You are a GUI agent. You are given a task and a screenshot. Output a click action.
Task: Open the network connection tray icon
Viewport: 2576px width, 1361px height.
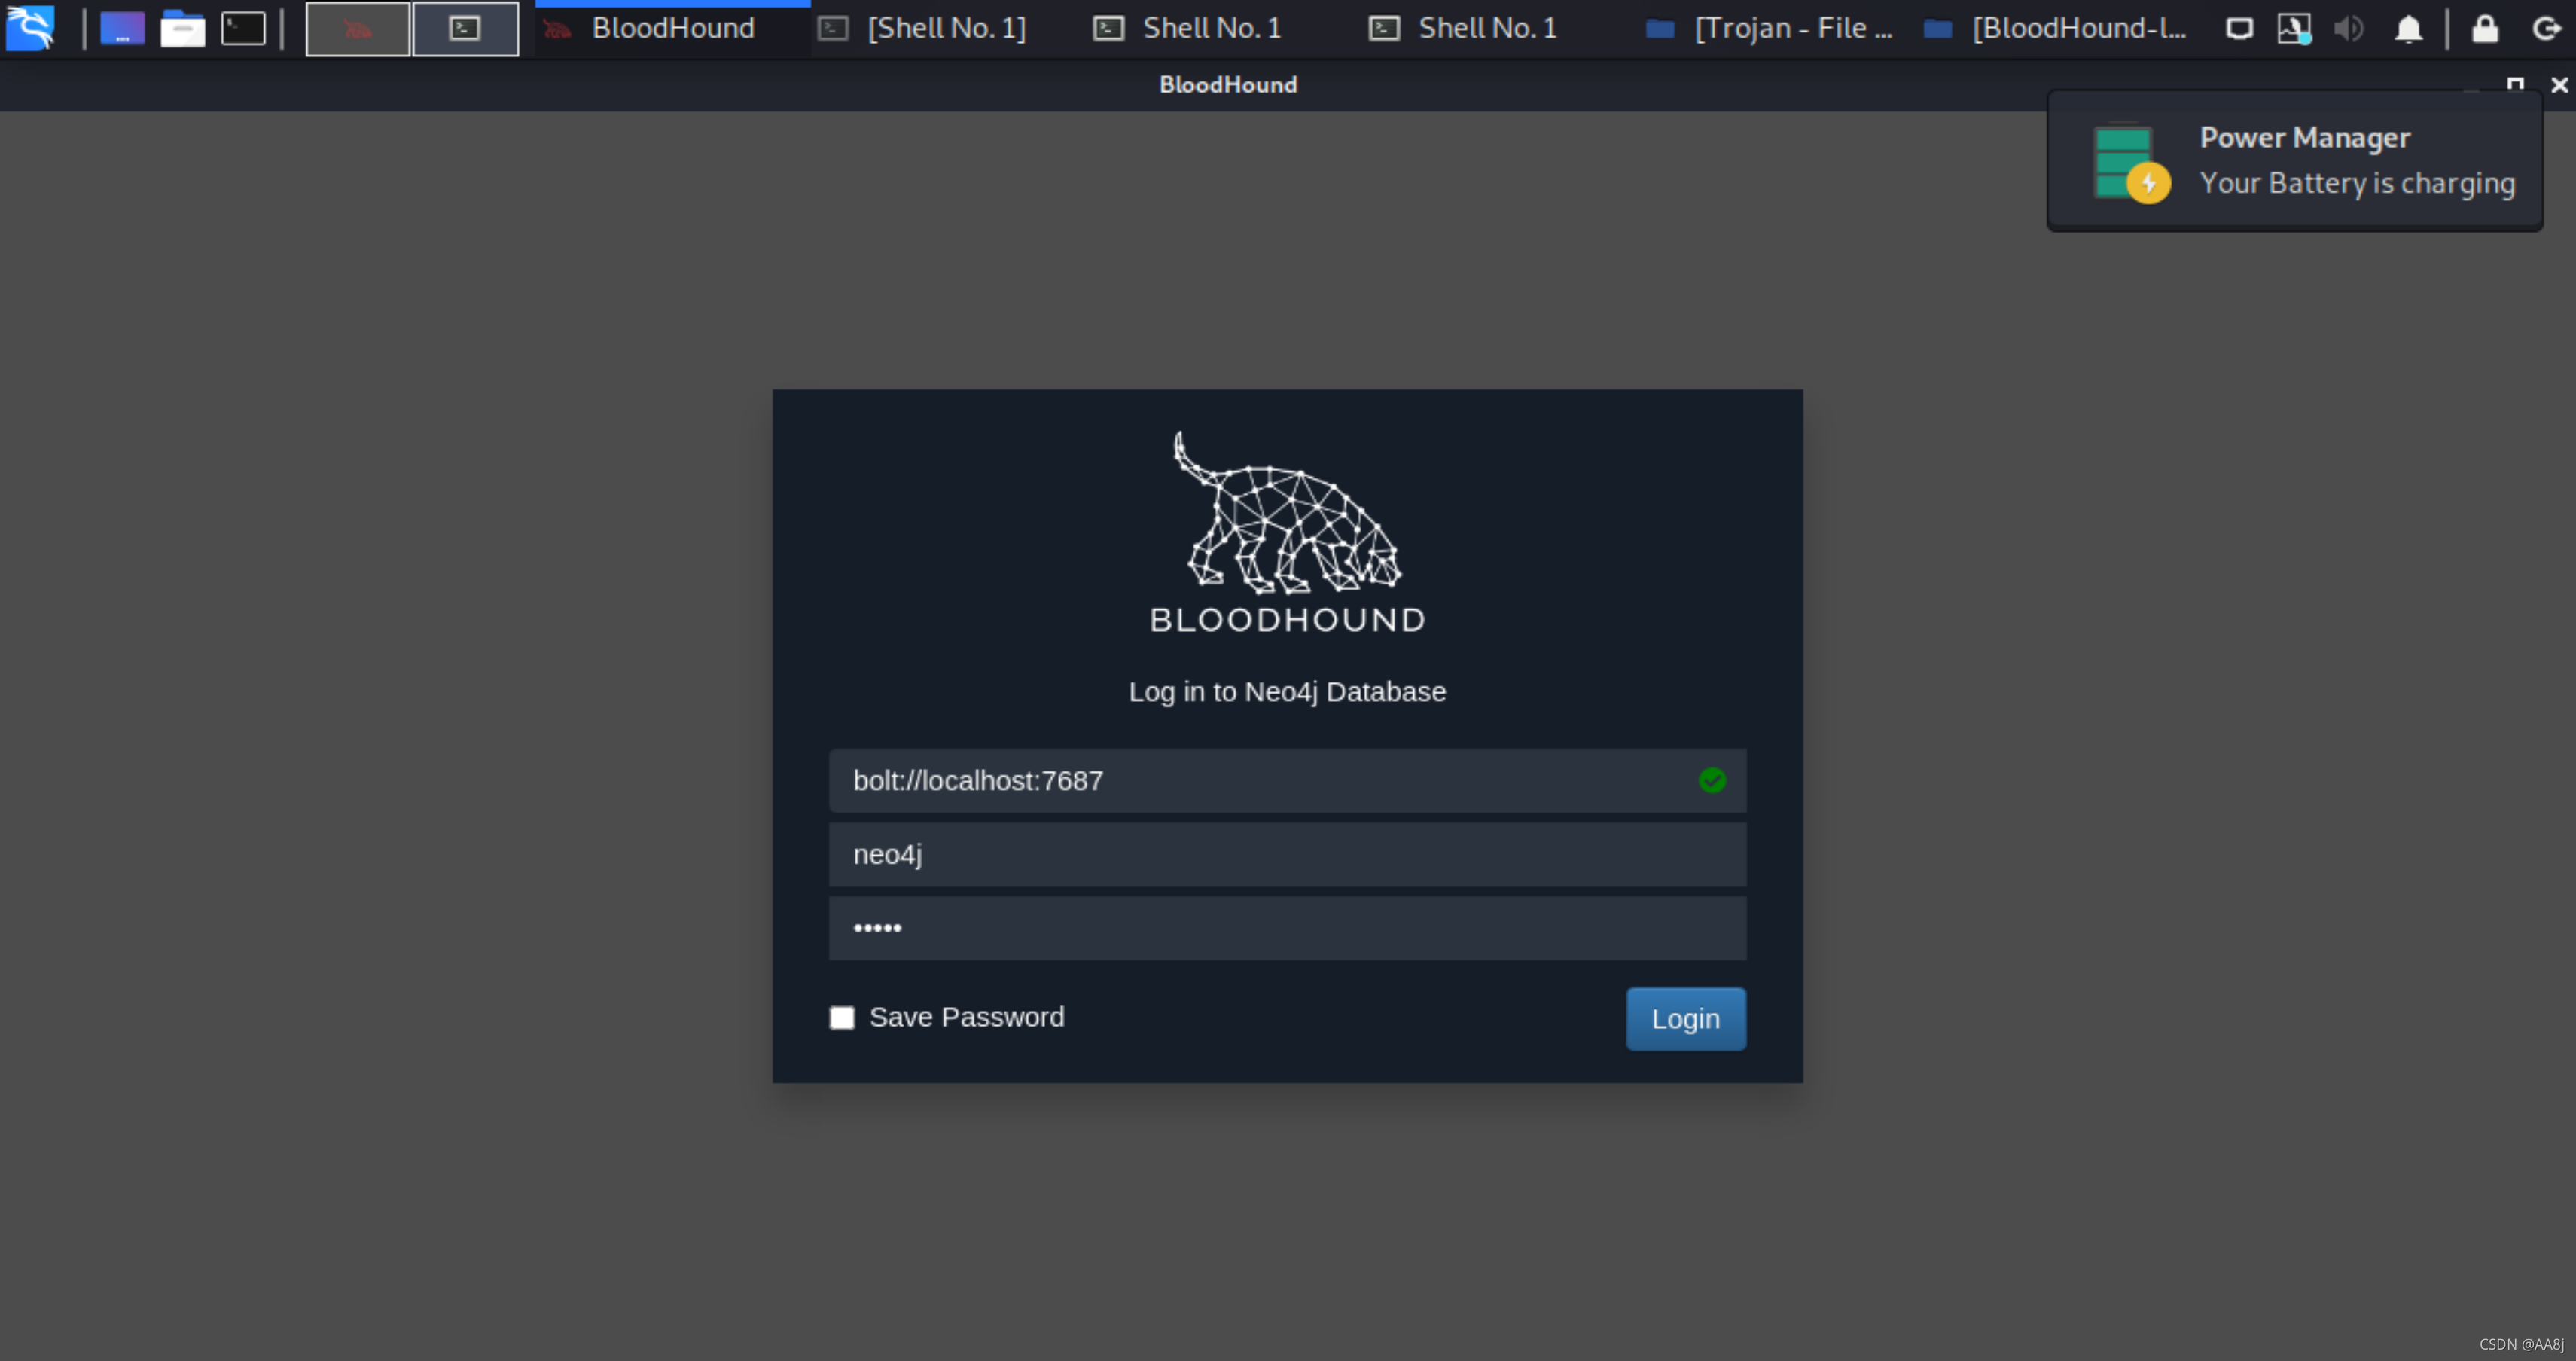coord(2294,28)
